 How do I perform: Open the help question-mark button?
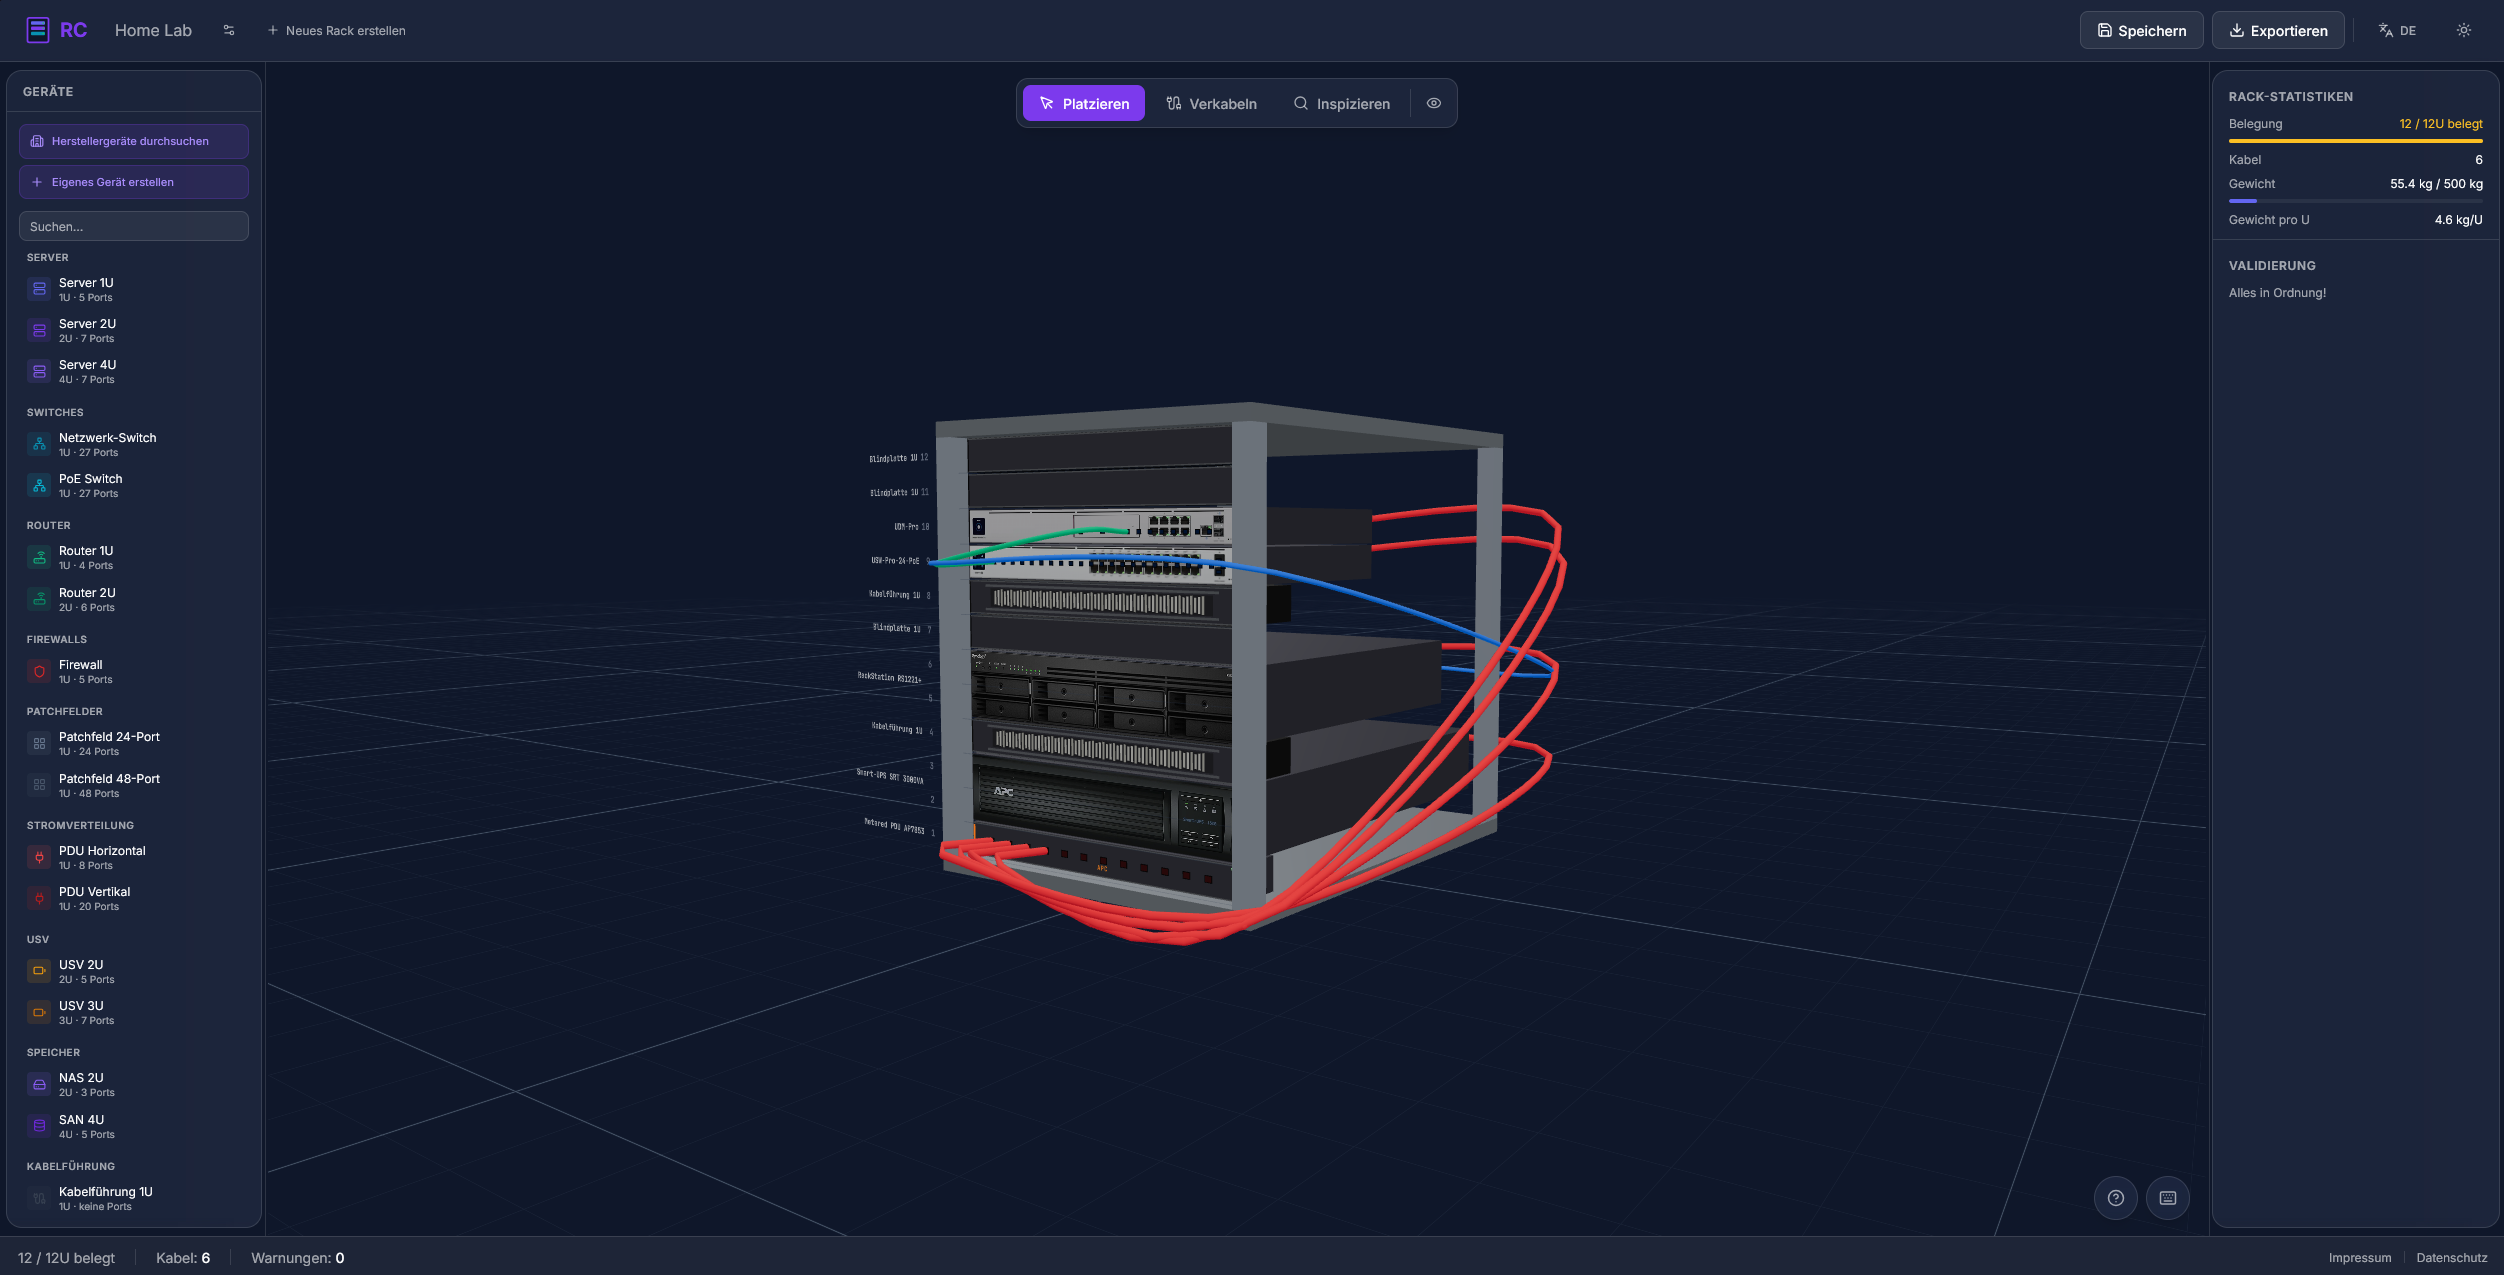click(2115, 1198)
